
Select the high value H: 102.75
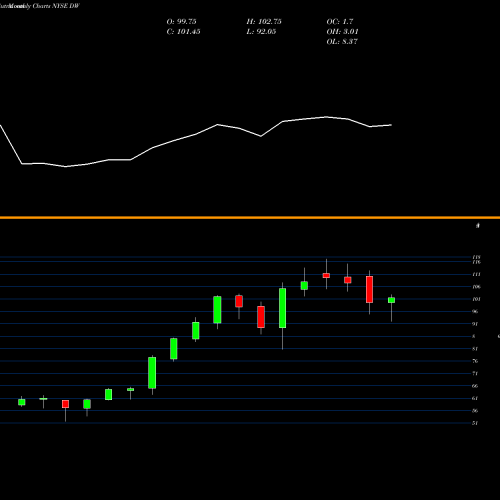click(264, 22)
